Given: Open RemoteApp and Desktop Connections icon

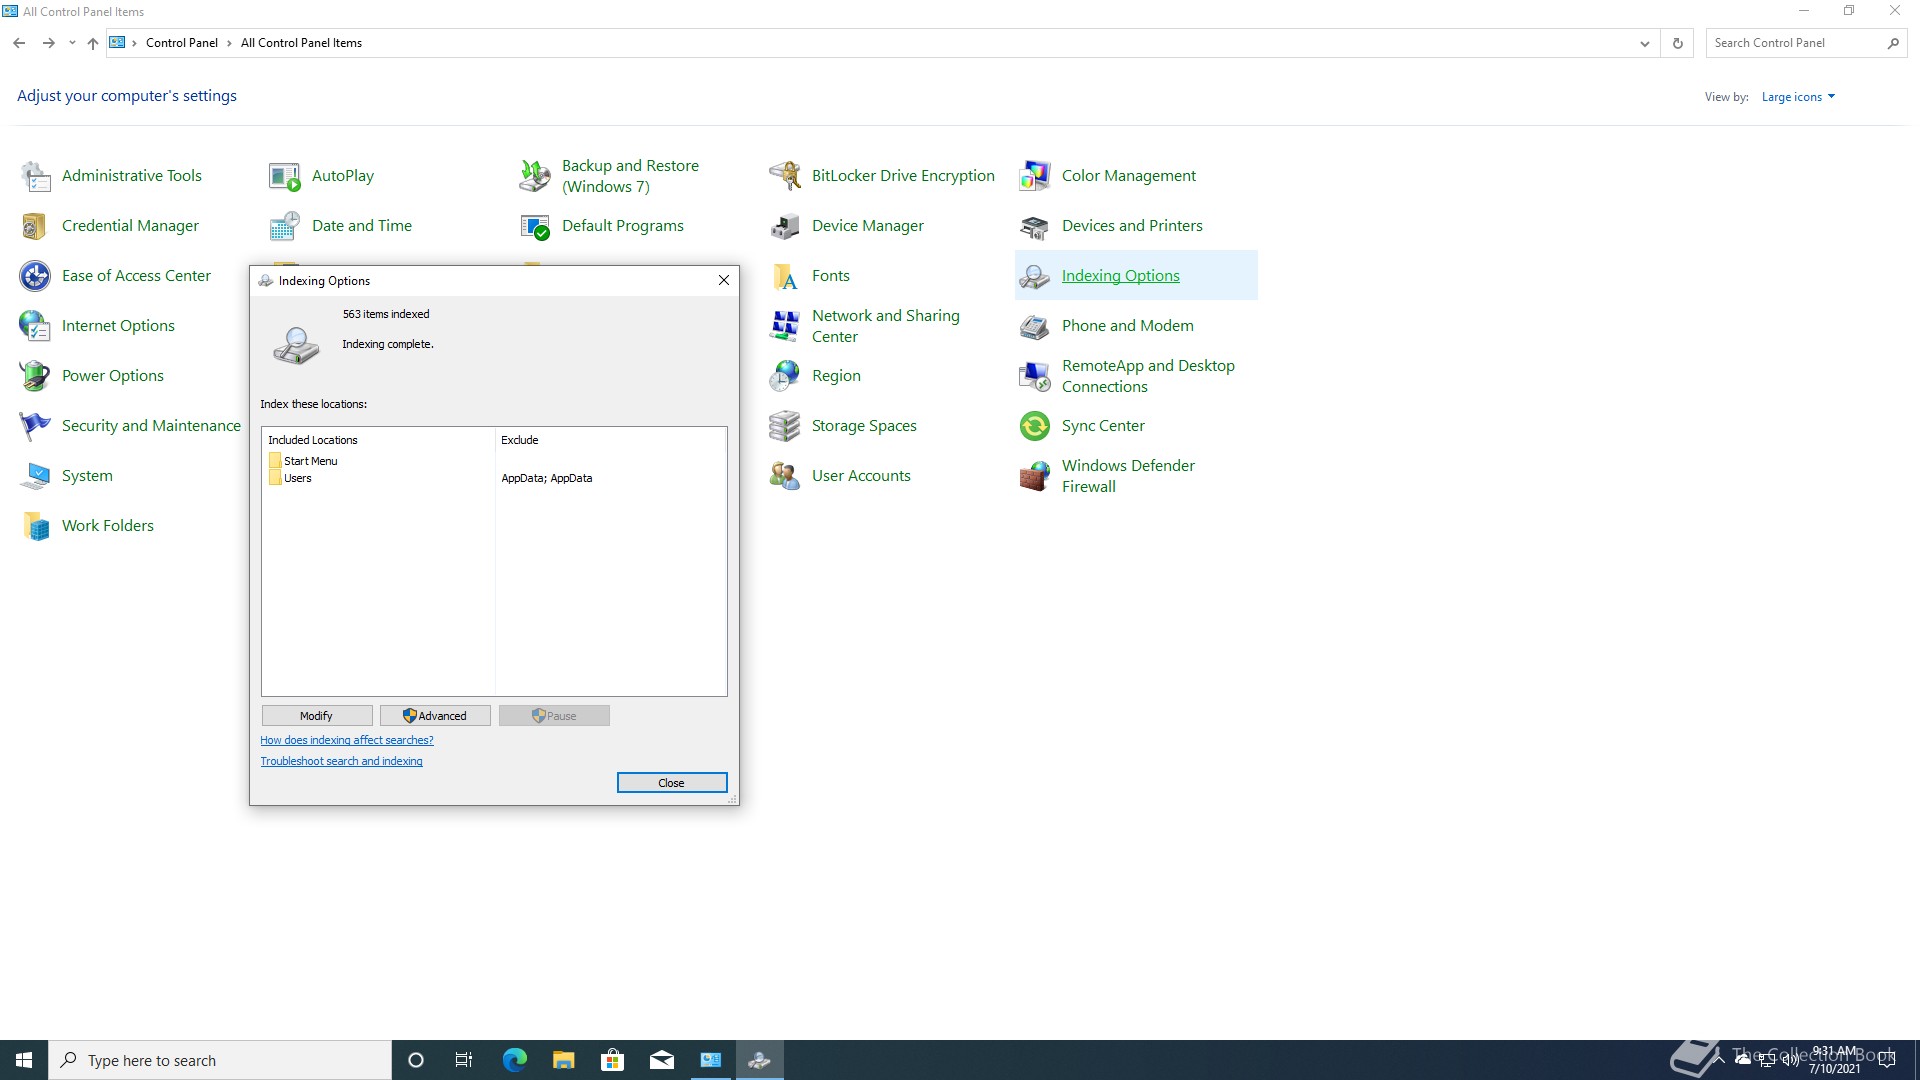Looking at the screenshot, I should coord(1035,376).
